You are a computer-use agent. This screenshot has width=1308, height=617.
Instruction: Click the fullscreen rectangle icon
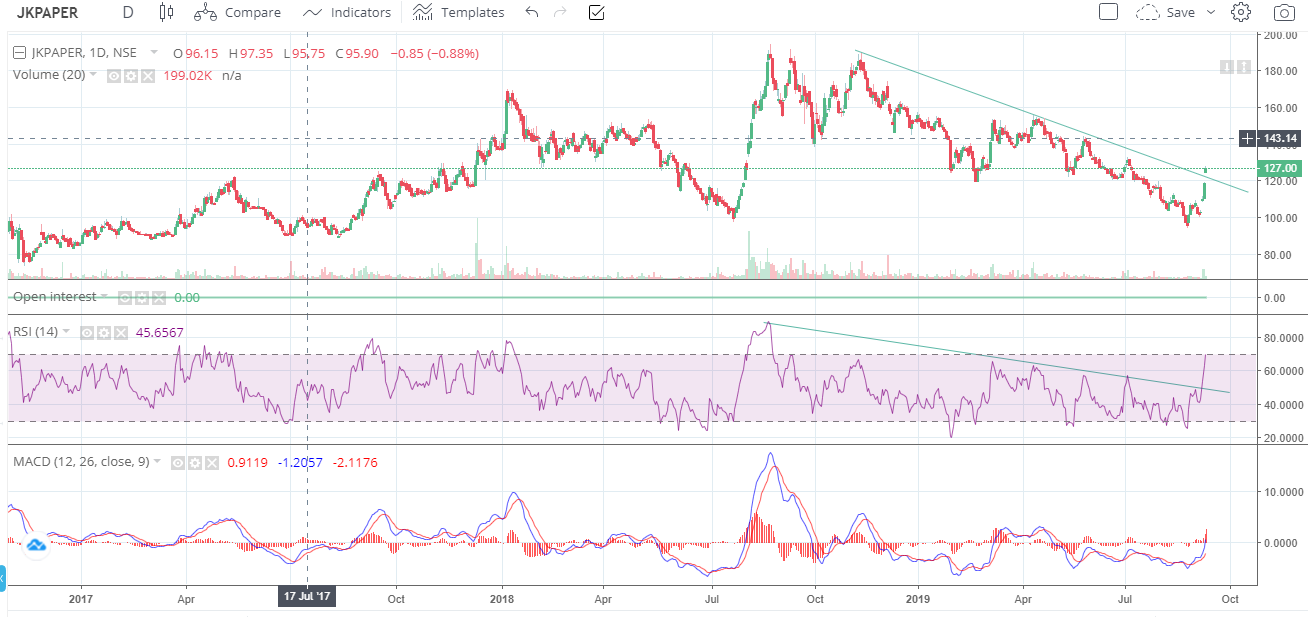pyautogui.click(x=1107, y=12)
